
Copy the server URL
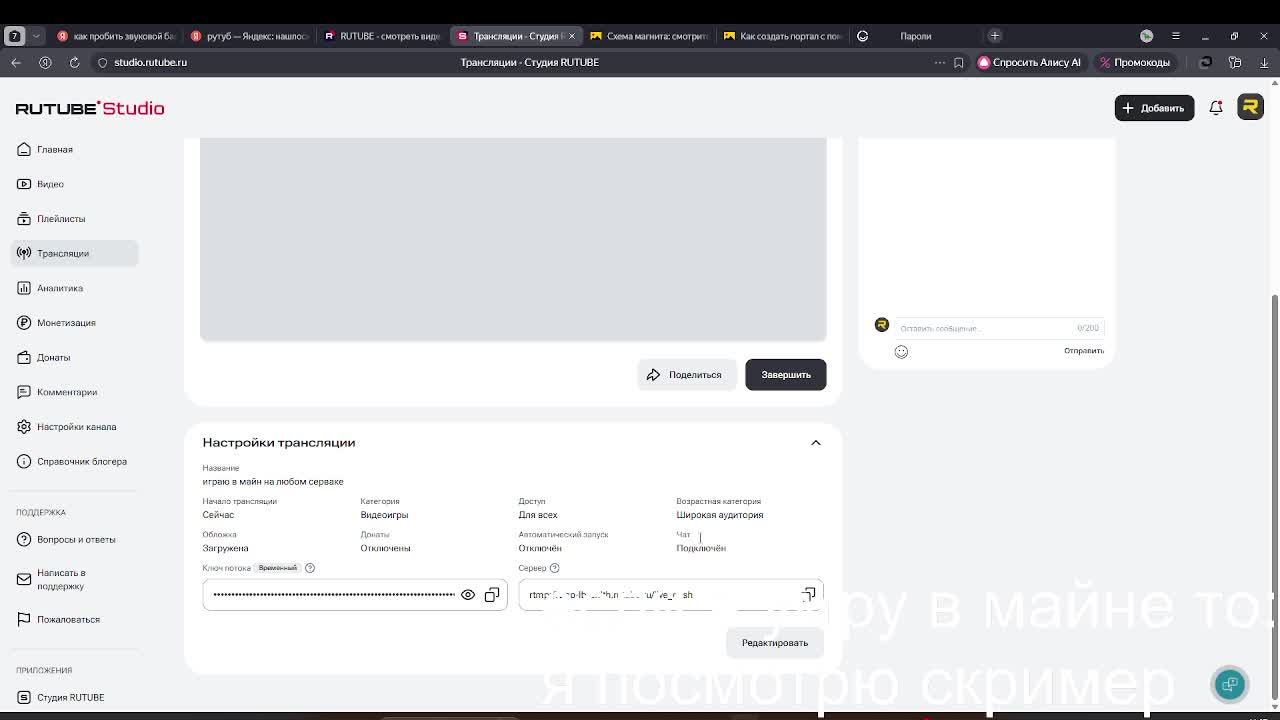coord(808,595)
